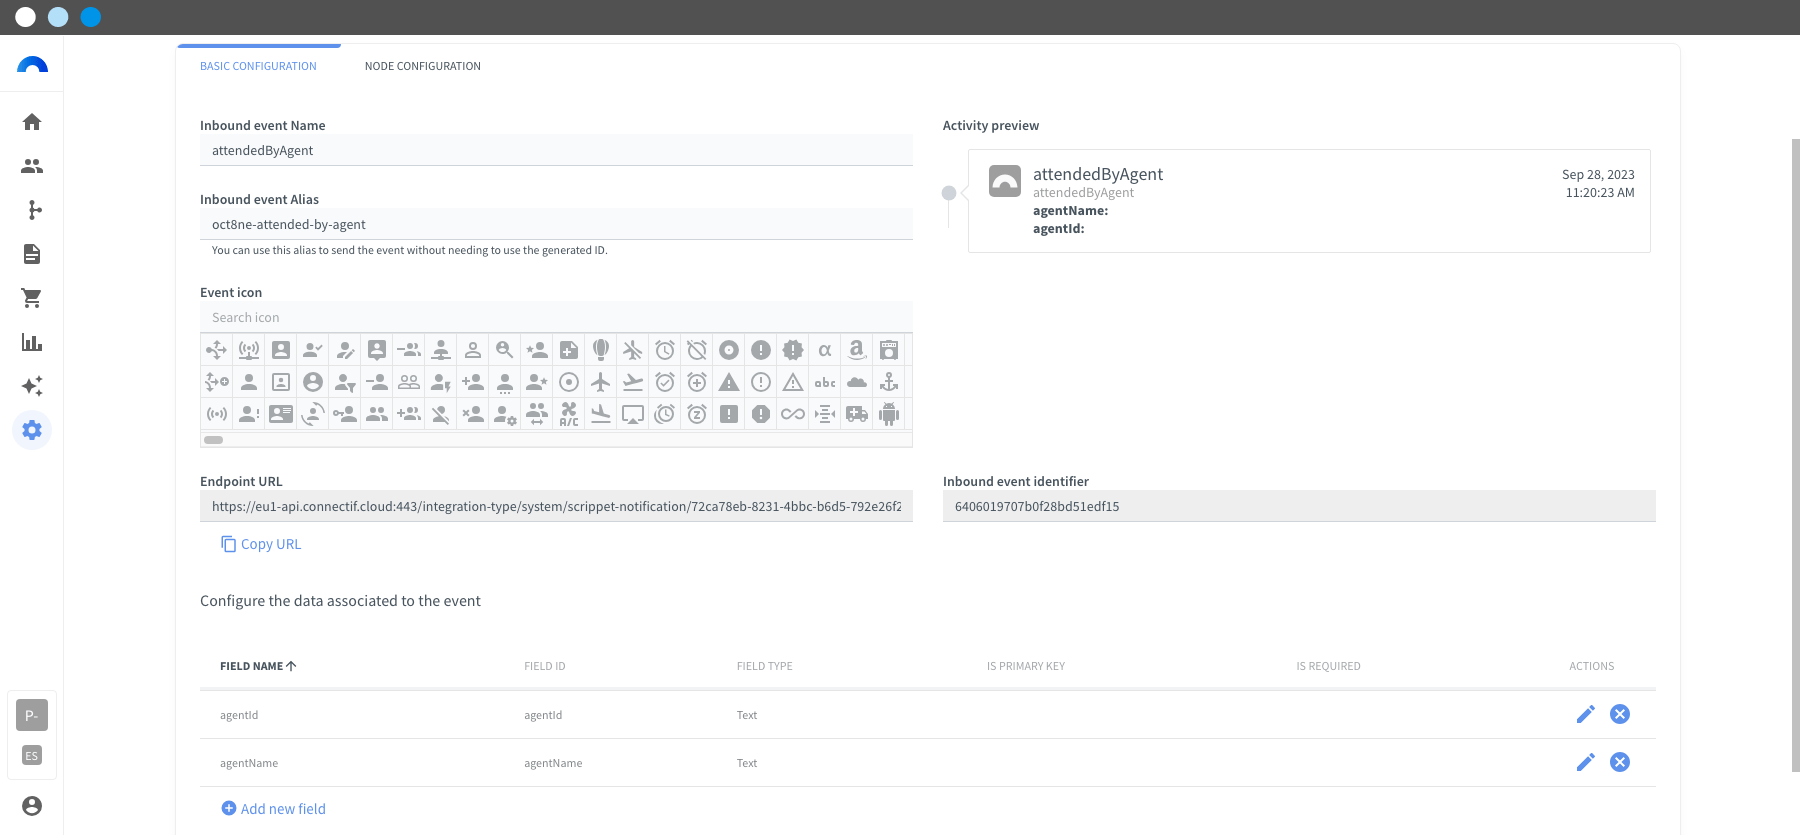
Task: Sort by Field Name column header
Action: coord(258,666)
